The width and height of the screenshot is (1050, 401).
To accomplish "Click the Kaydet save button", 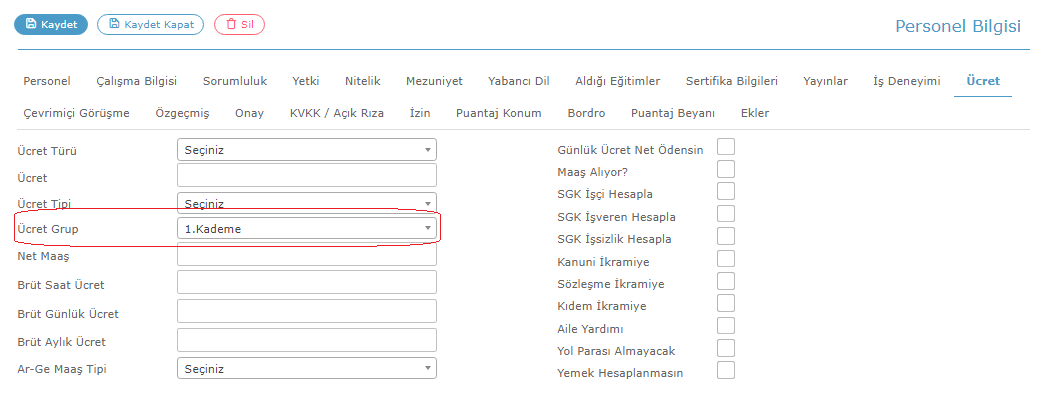I will (x=51, y=25).
